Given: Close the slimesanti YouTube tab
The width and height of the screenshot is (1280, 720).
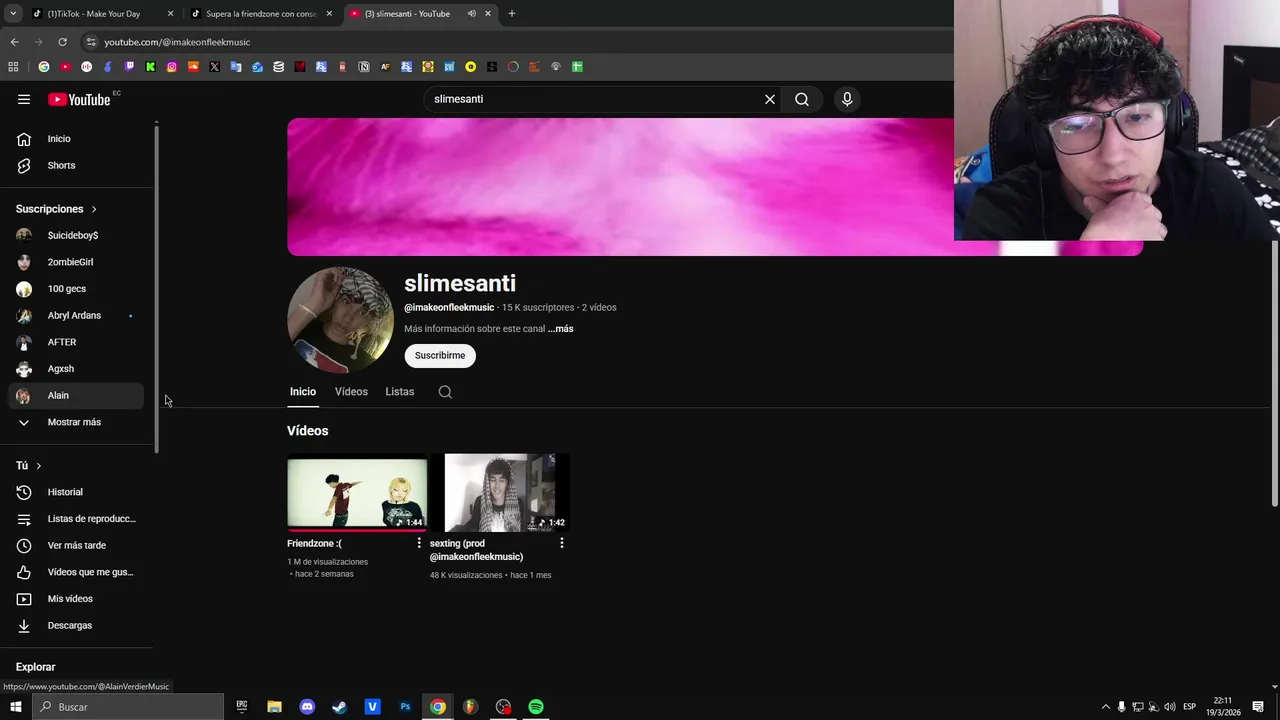Looking at the screenshot, I should 488,14.
